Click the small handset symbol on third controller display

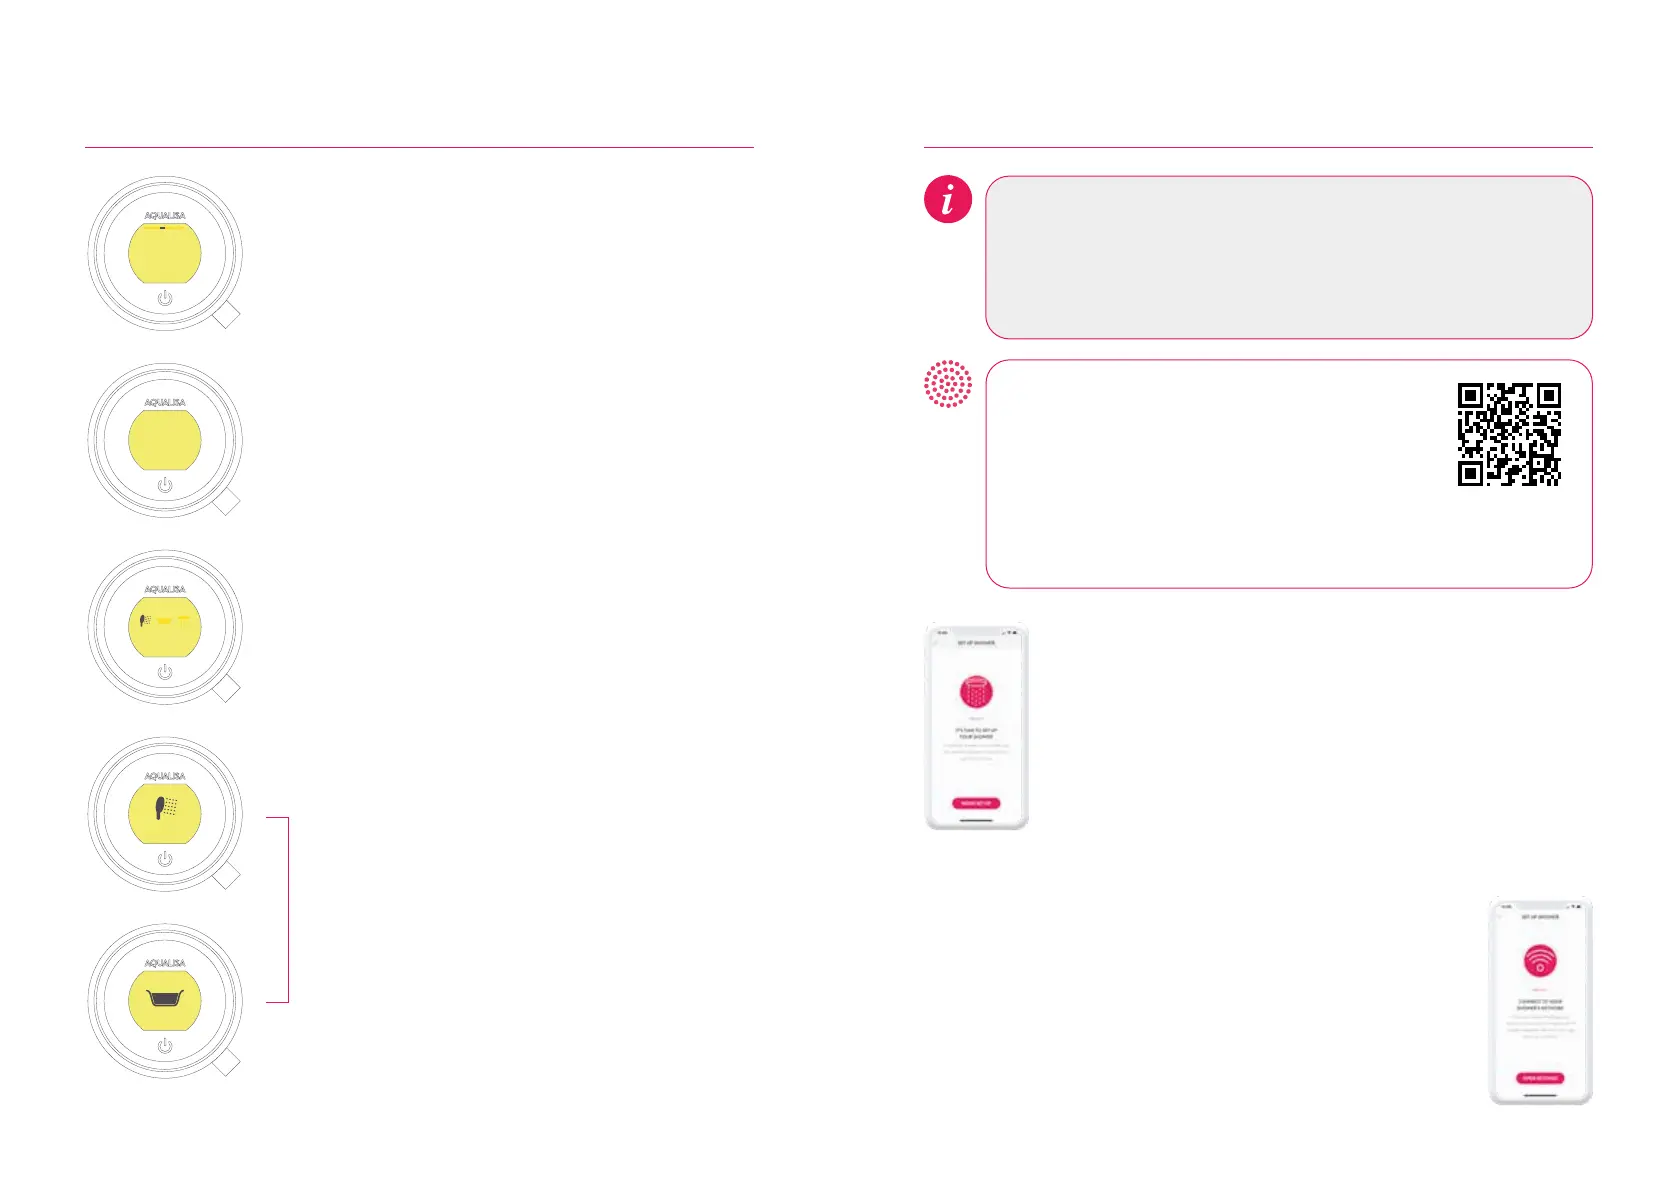145,620
